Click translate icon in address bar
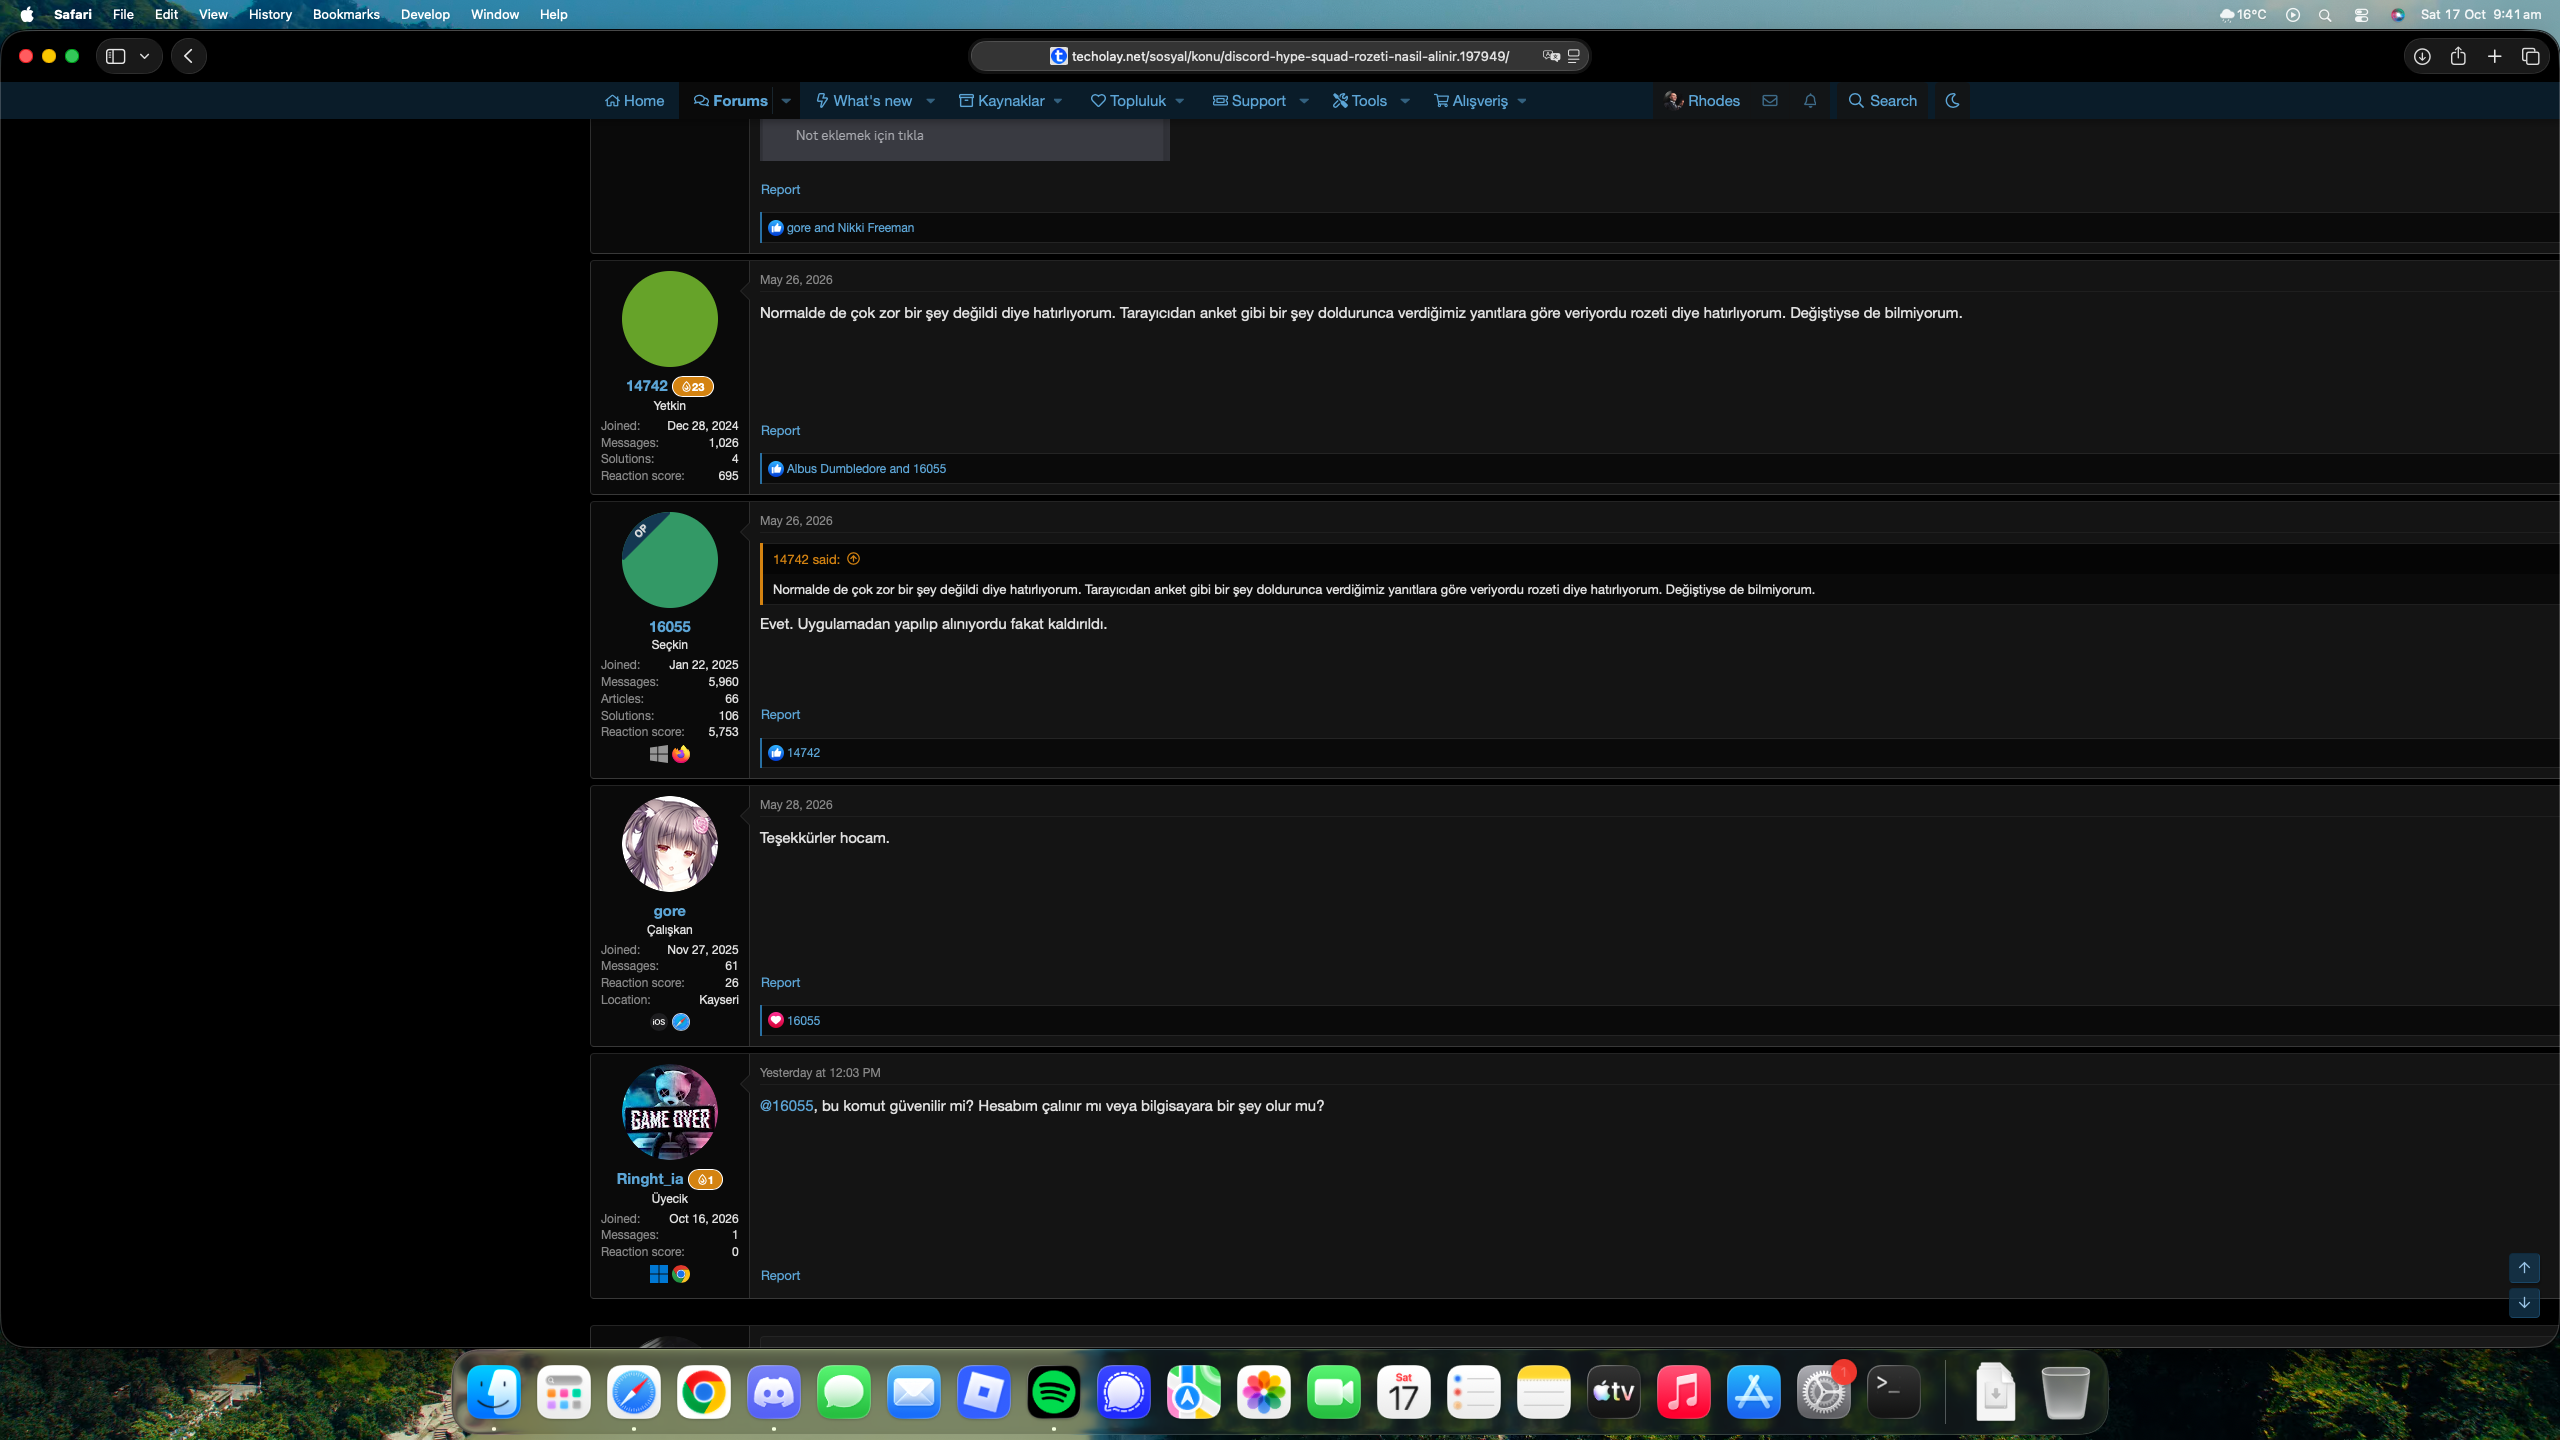Image resolution: width=2560 pixels, height=1440 pixels. [x=1551, y=56]
